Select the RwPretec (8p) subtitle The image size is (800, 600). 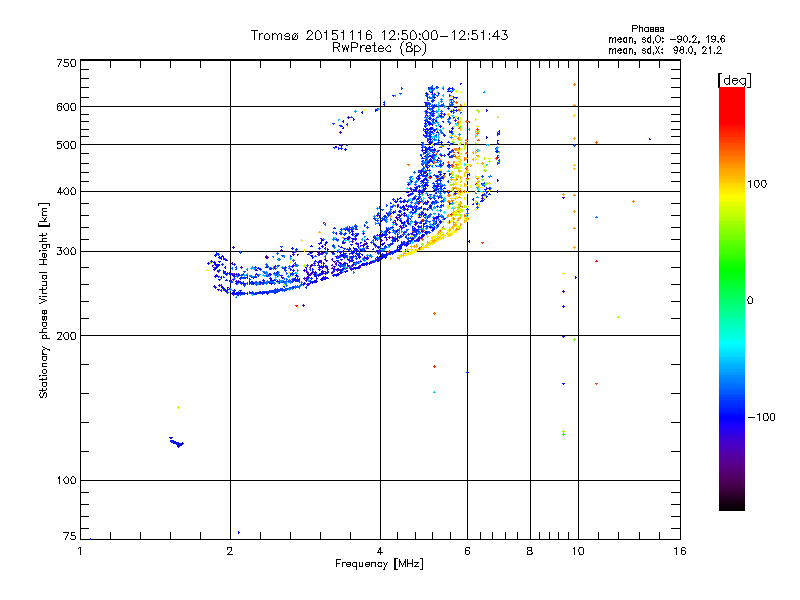pyautogui.click(x=379, y=48)
